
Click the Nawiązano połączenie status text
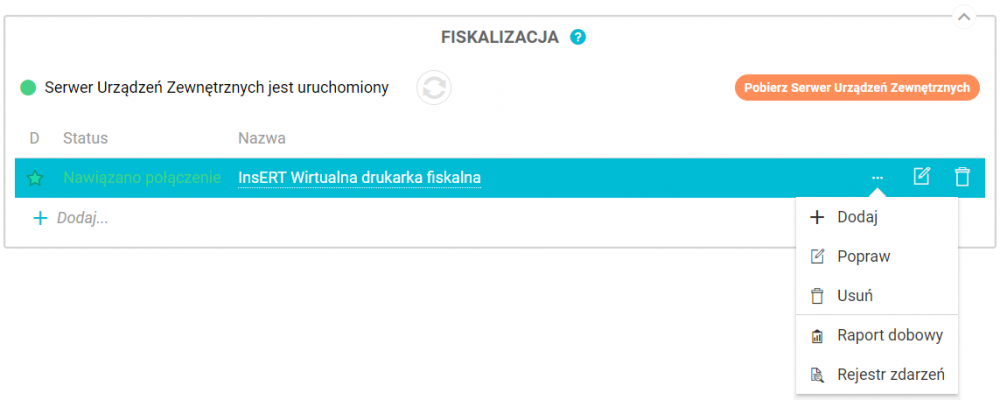[141, 178]
